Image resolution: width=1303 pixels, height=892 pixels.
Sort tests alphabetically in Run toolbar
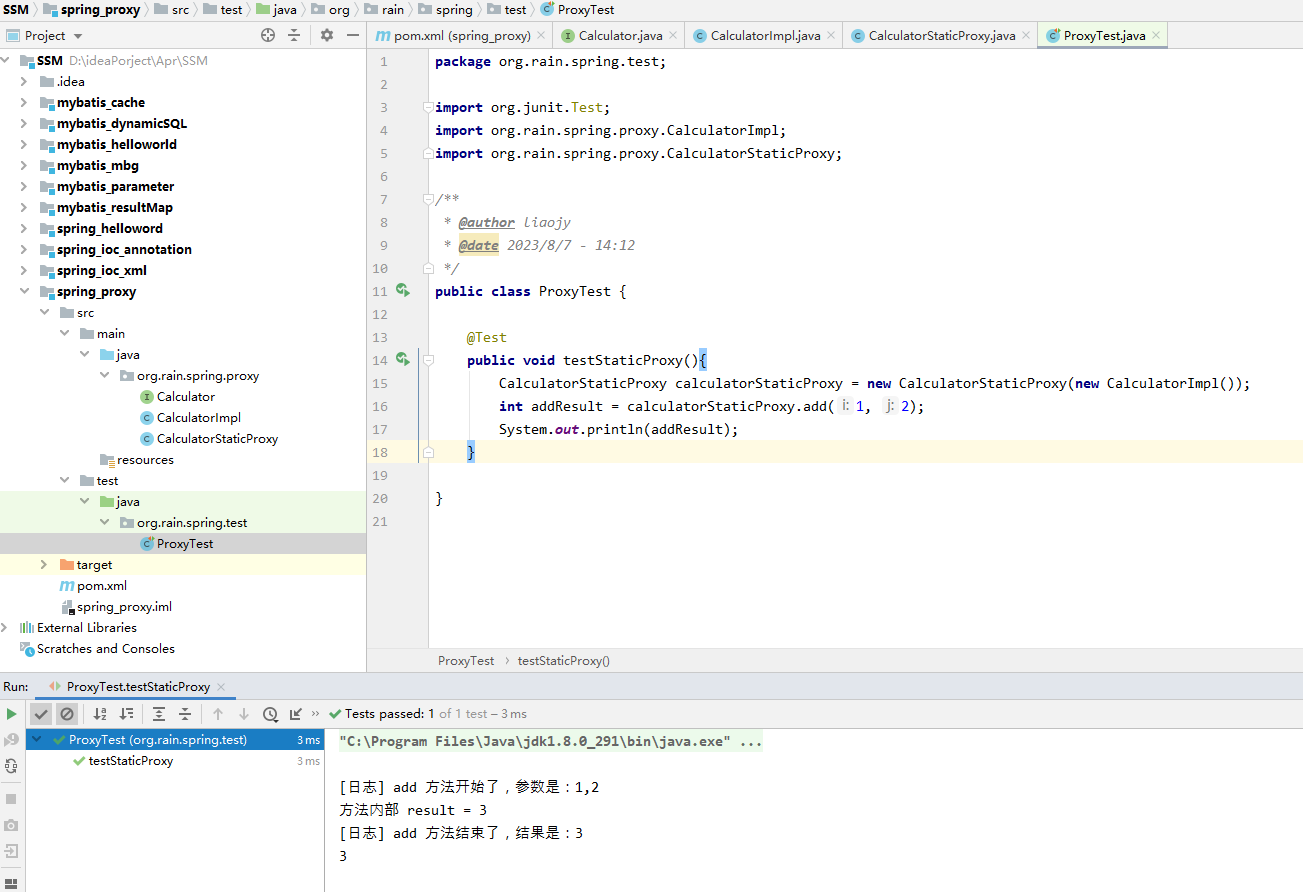pyautogui.click(x=100, y=714)
